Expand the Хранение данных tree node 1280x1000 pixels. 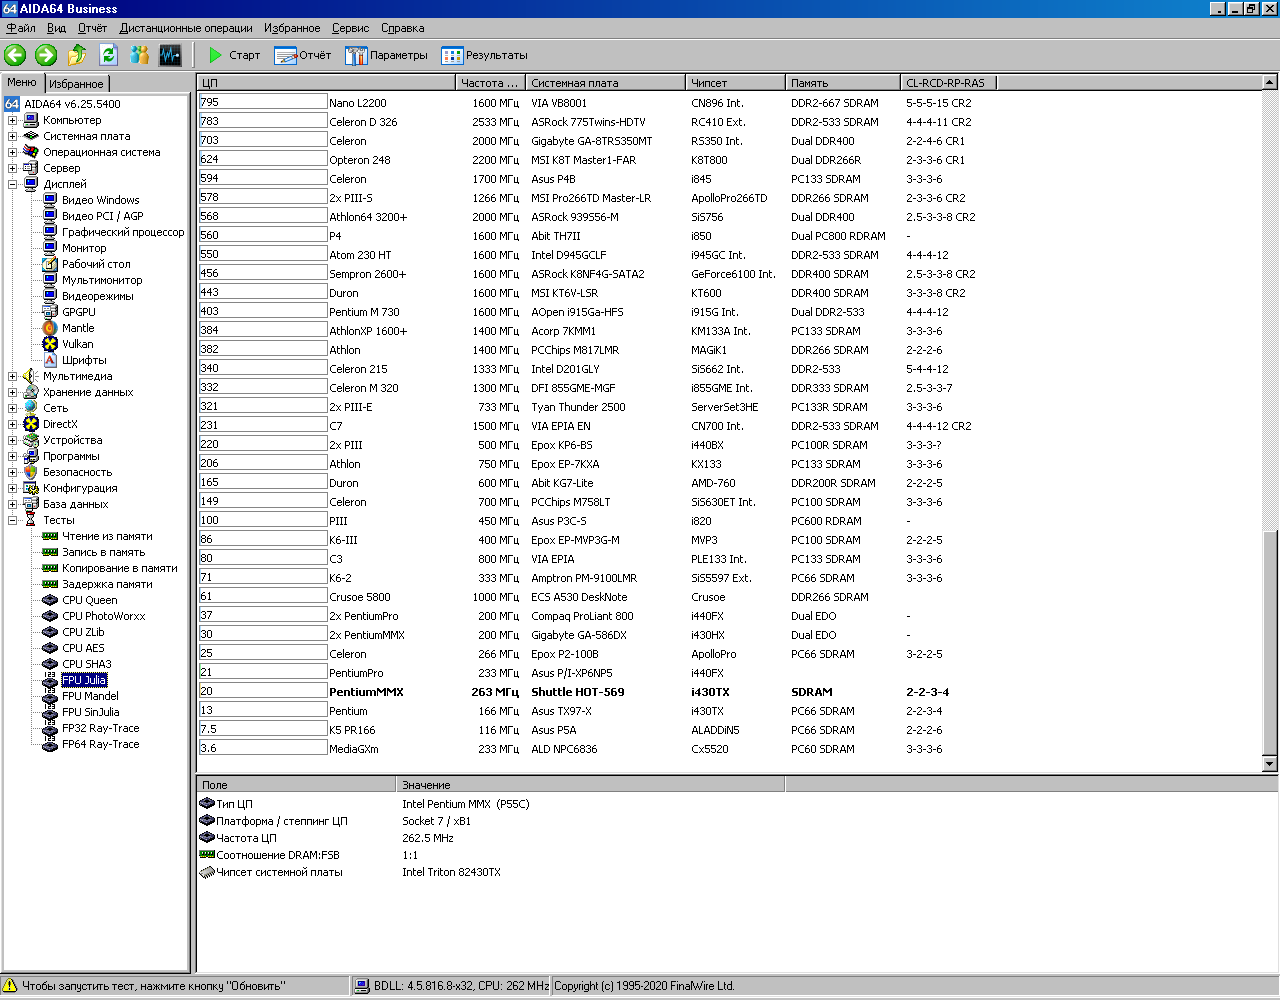click(x=13, y=392)
